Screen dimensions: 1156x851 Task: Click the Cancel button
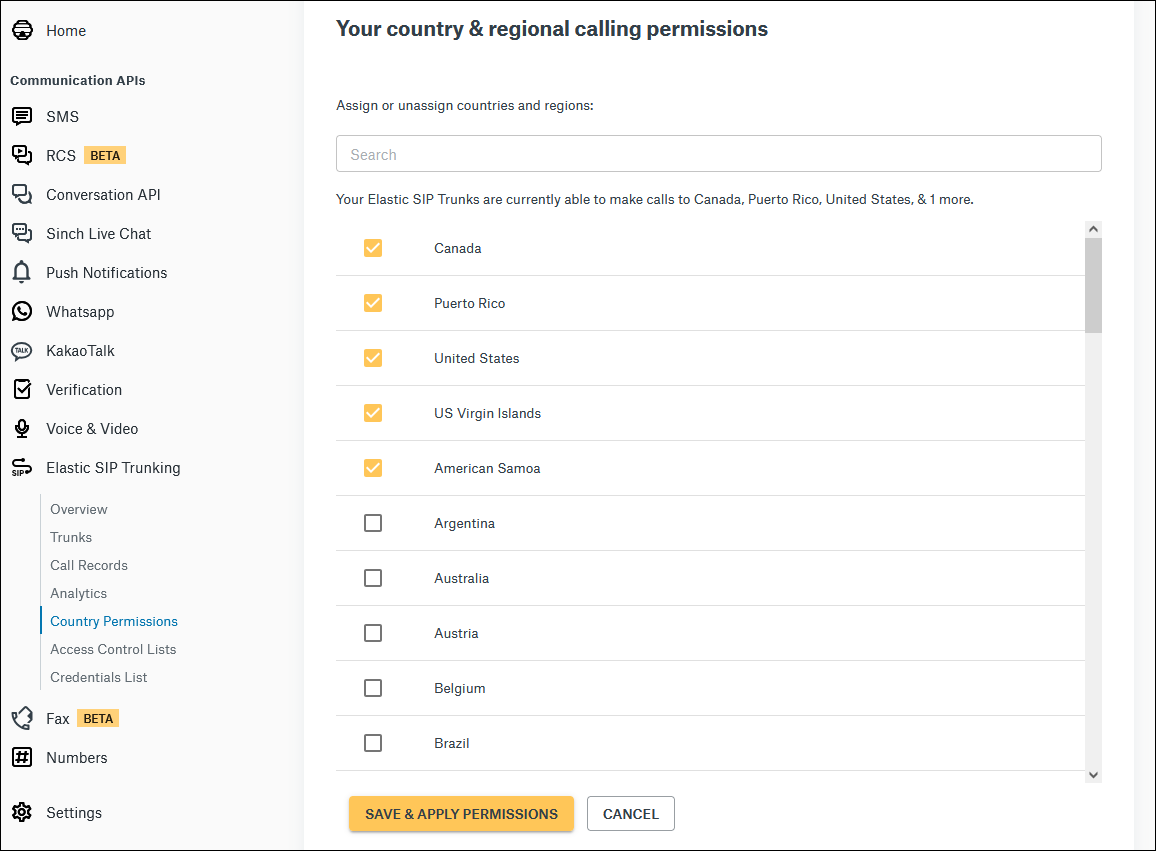click(x=630, y=813)
